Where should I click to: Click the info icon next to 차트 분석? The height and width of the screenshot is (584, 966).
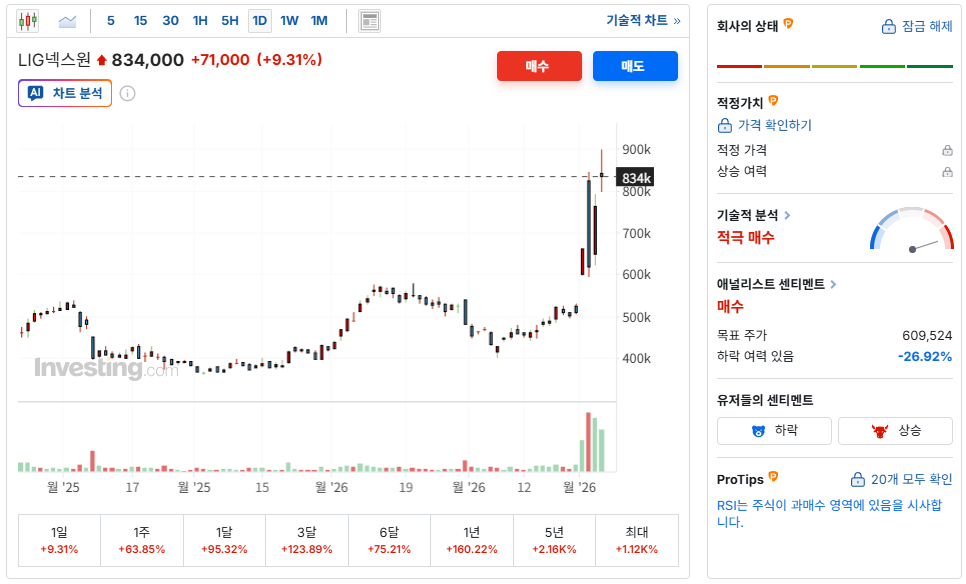tap(125, 93)
